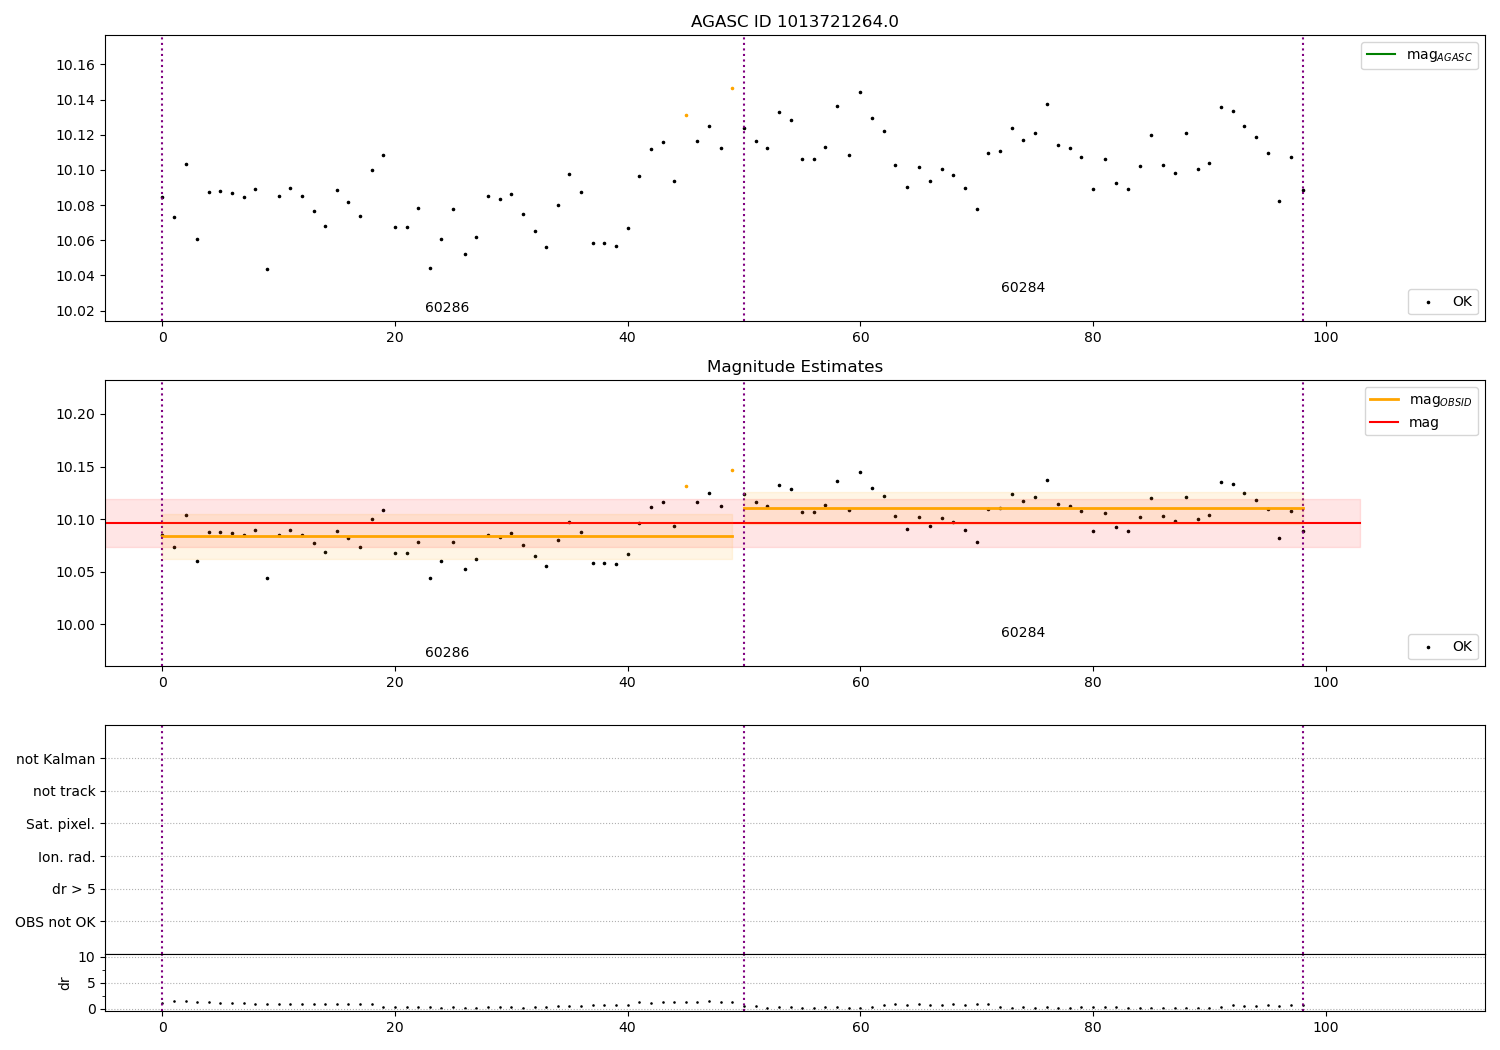Click the x-axis tick '20' in the top plot
Screen dimensions: 1500x1050
[395, 338]
